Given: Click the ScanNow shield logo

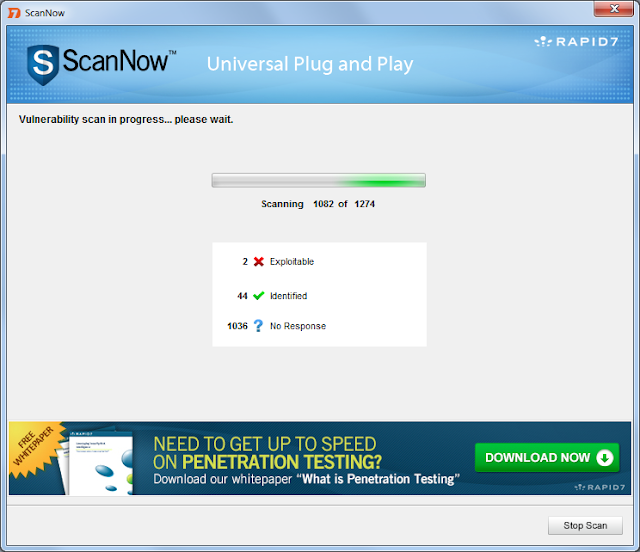Looking at the screenshot, I should (x=42, y=65).
